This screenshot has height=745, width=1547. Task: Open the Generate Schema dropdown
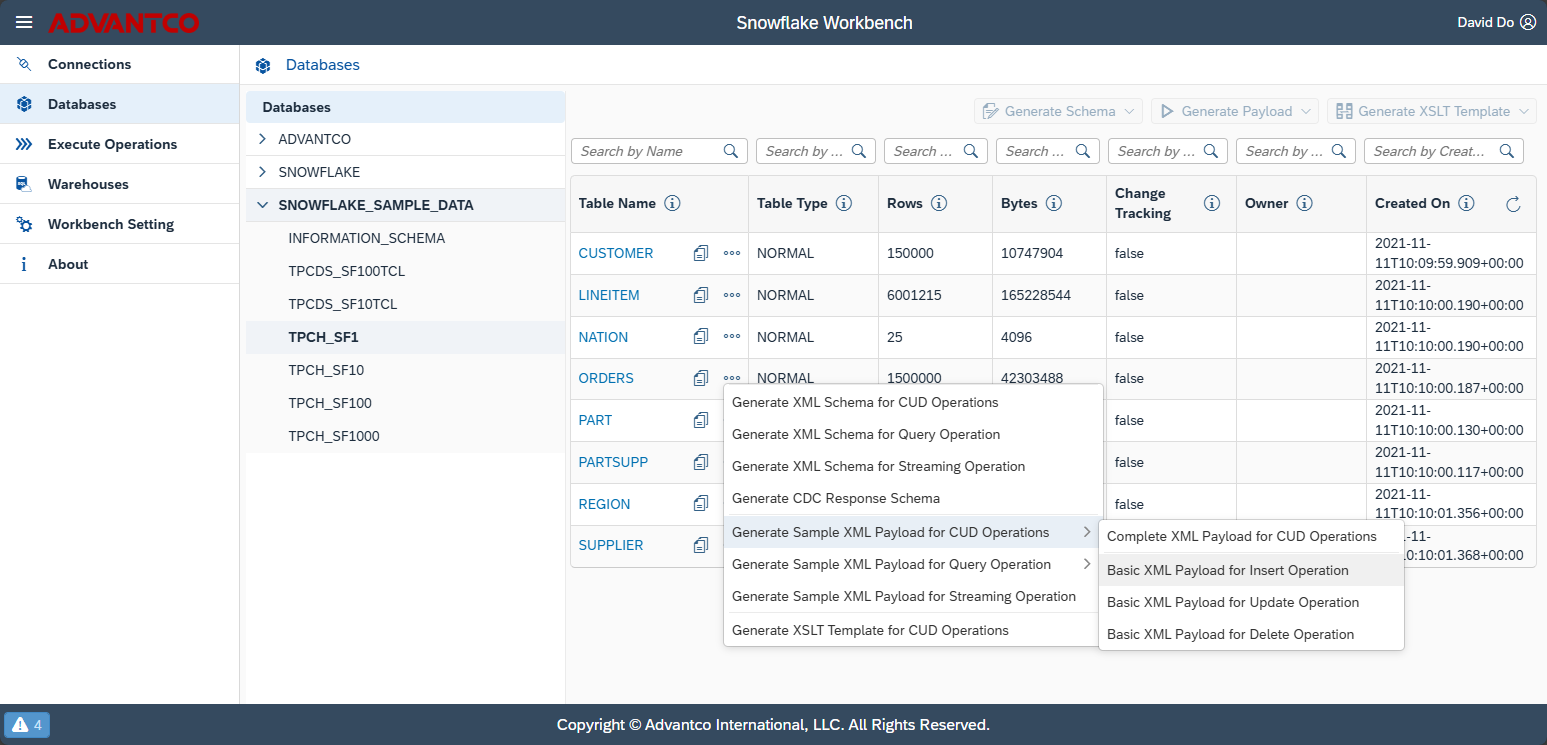[x=1058, y=111]
